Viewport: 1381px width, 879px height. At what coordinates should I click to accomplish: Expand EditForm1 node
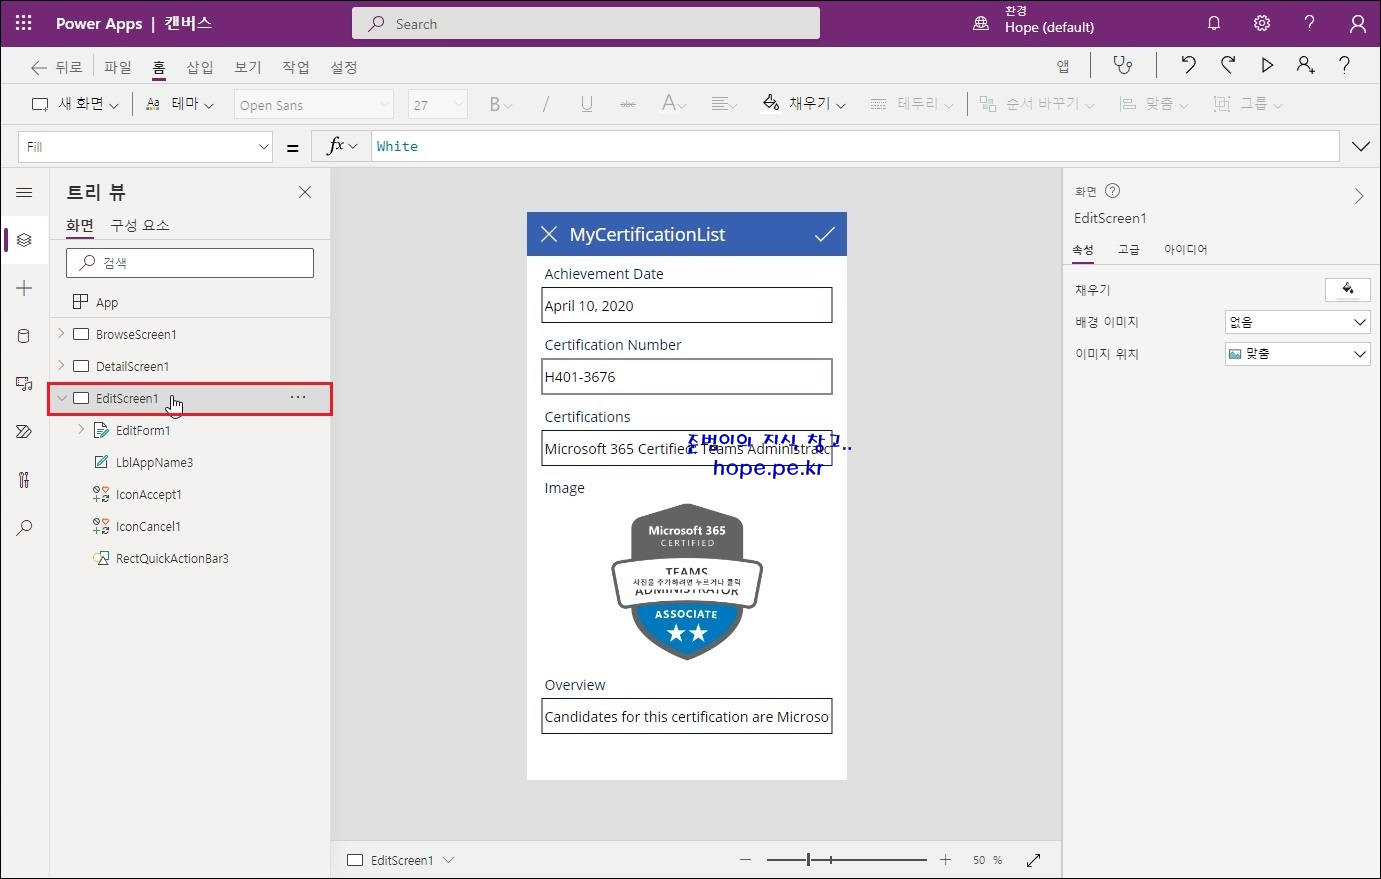coord(81,430)
